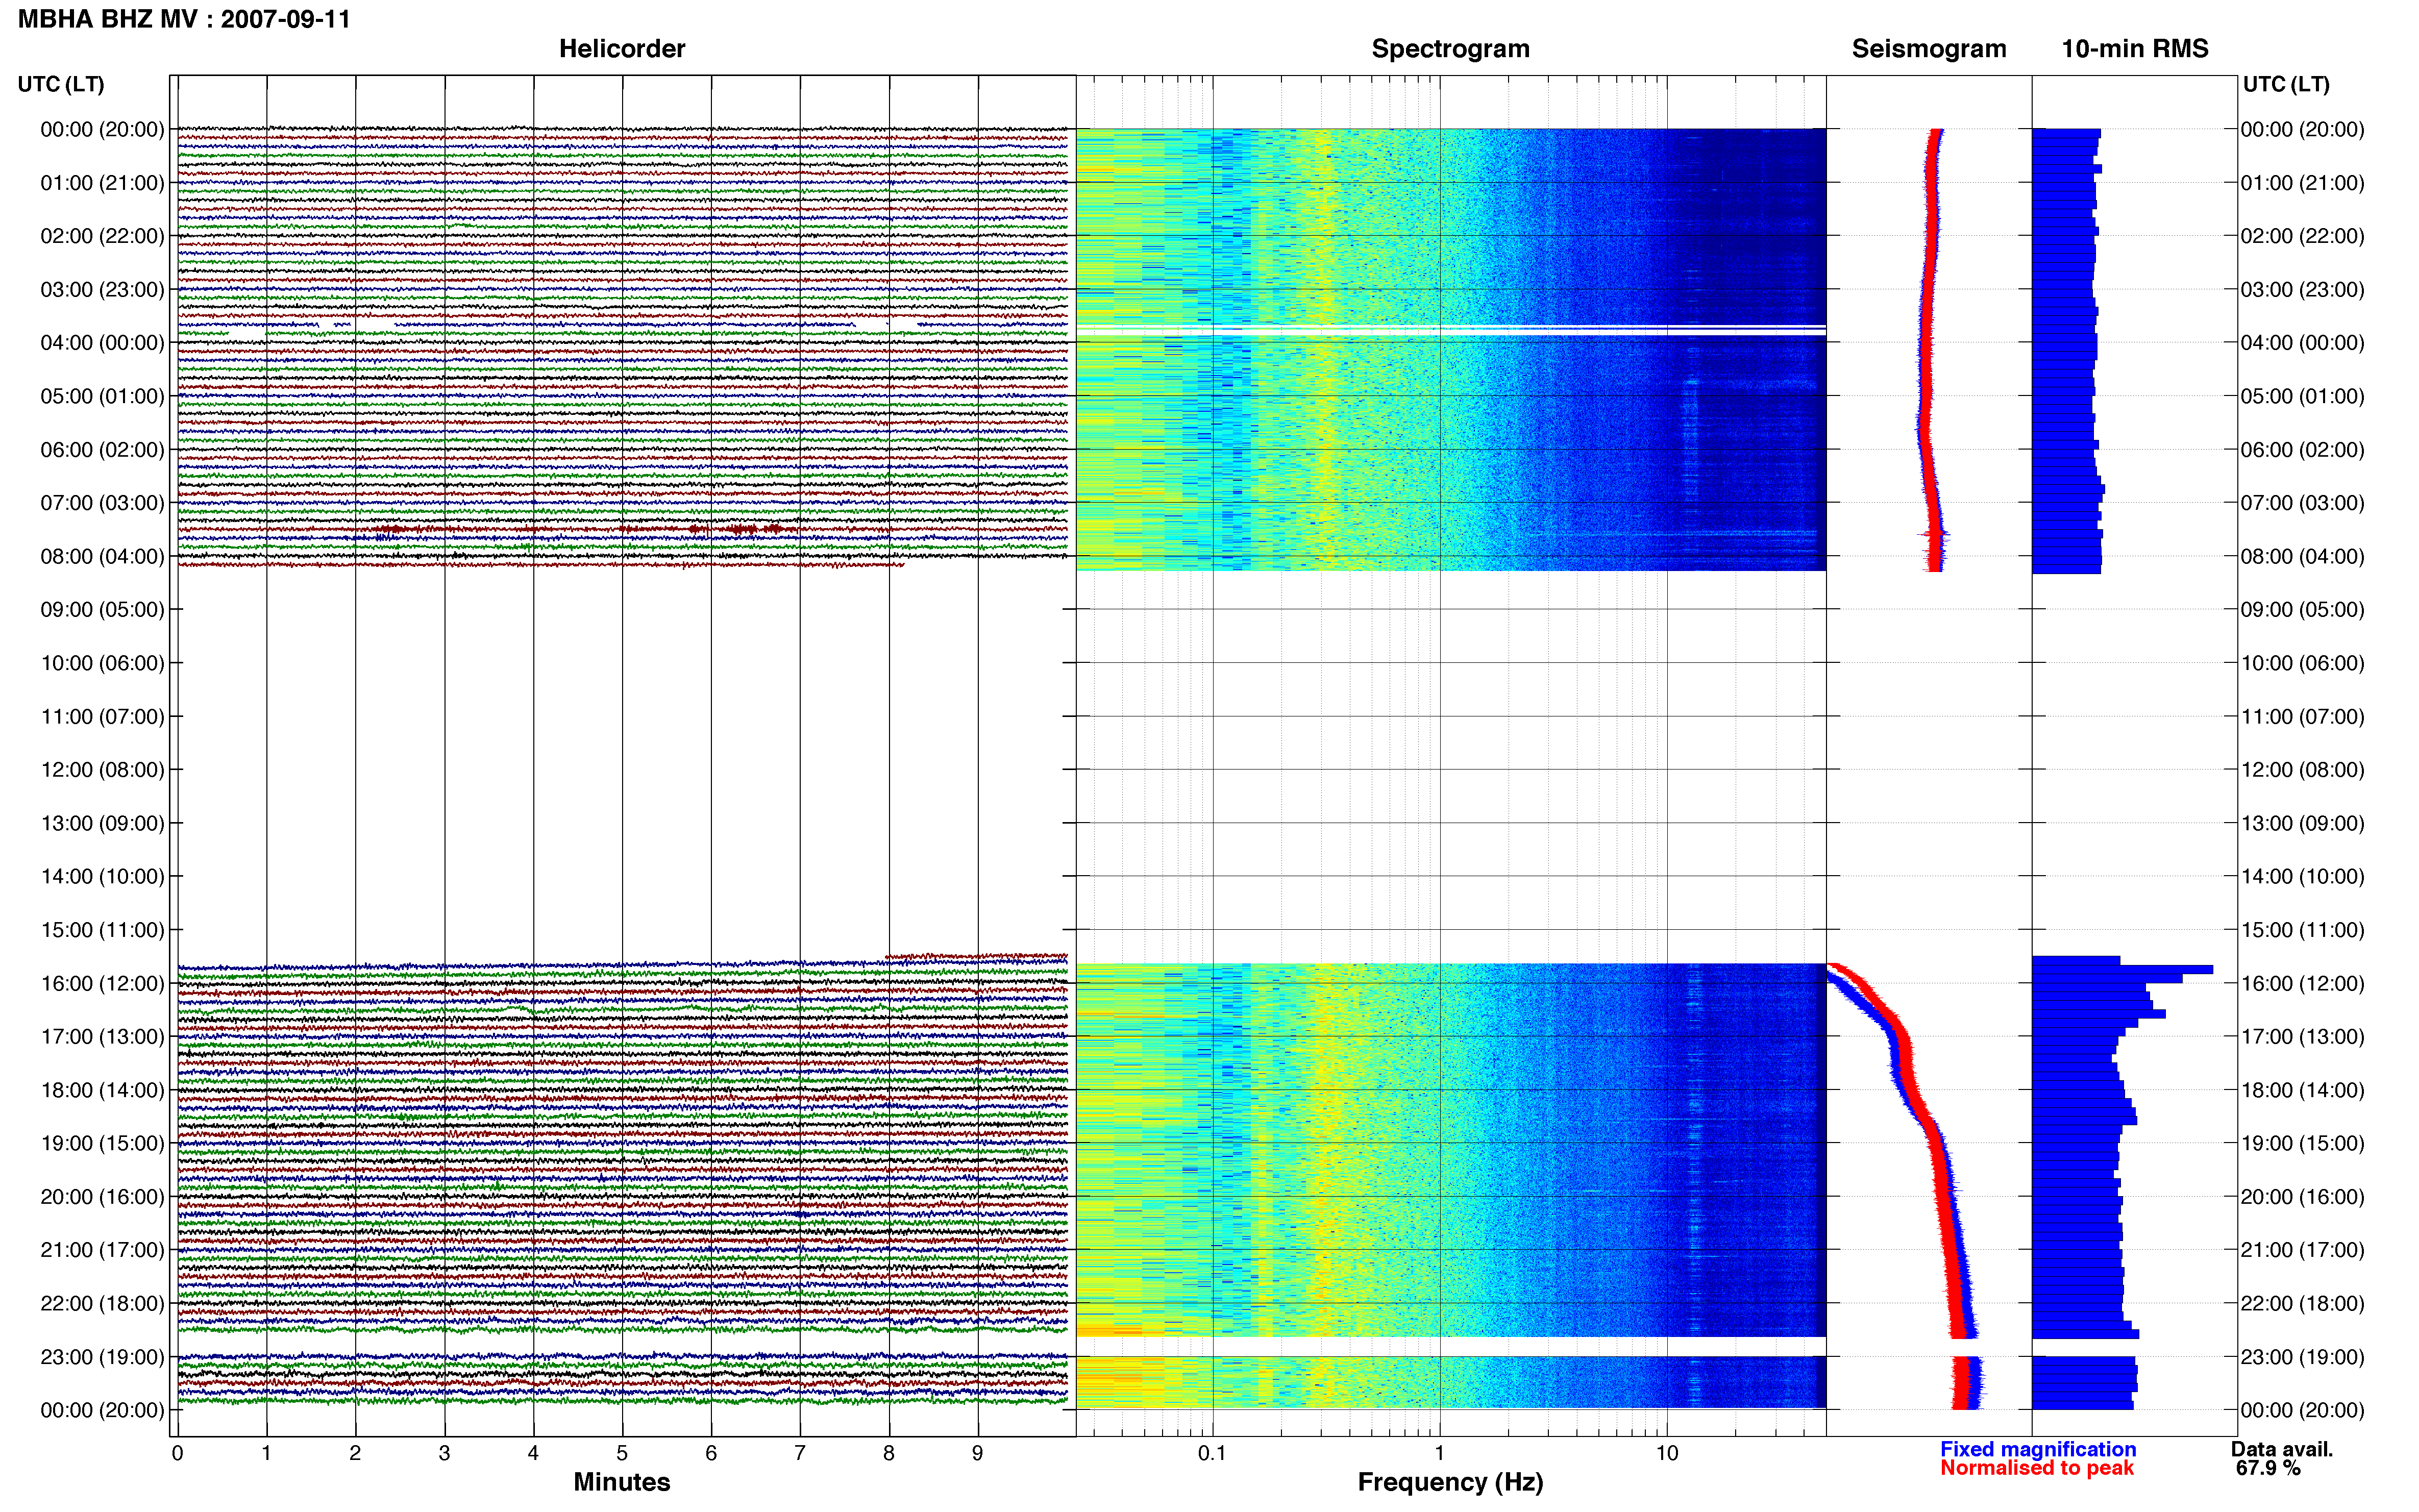Click the '10' frequency tick label
The width and height of the screenshot is (2419, 1512).
coord(1667,1453)
